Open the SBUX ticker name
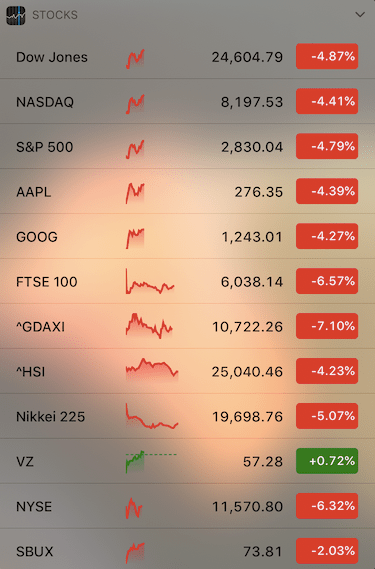375x569 pixels. coord(35,551)
